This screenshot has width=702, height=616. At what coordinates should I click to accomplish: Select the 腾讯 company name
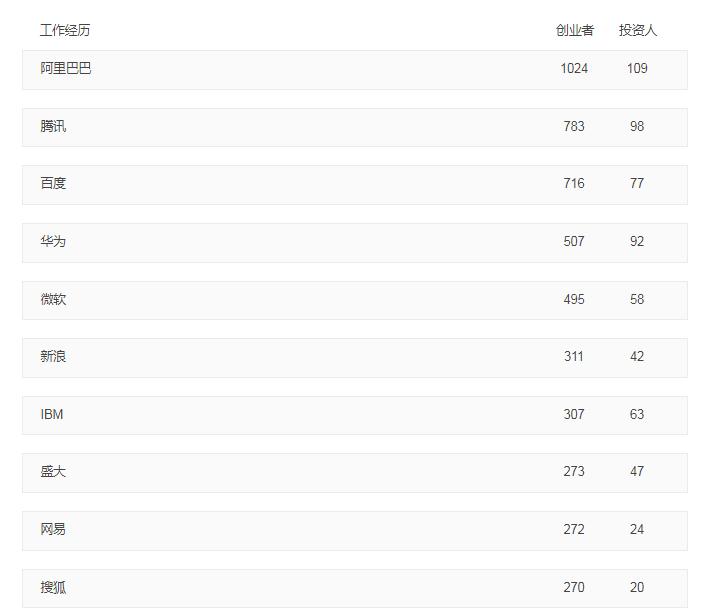(54, 127)
